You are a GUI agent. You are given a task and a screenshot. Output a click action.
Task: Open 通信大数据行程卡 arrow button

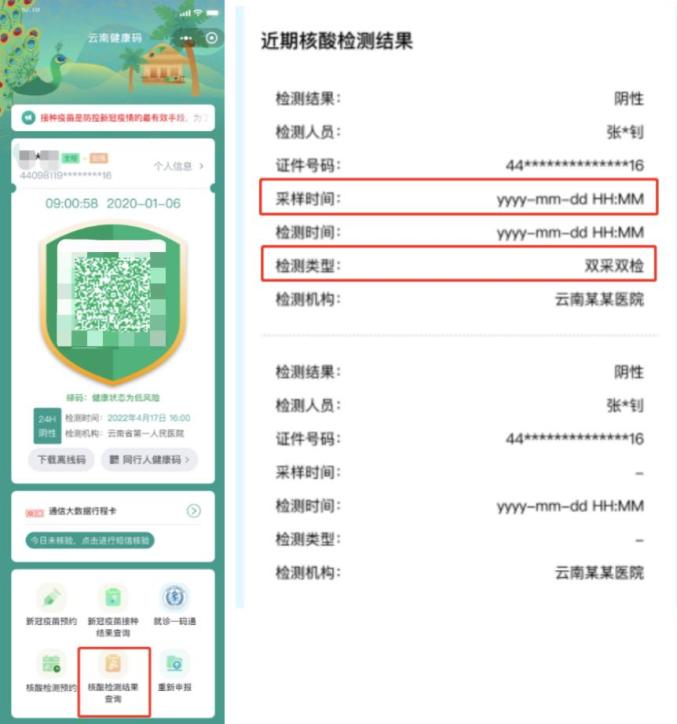tap(193, 511)
